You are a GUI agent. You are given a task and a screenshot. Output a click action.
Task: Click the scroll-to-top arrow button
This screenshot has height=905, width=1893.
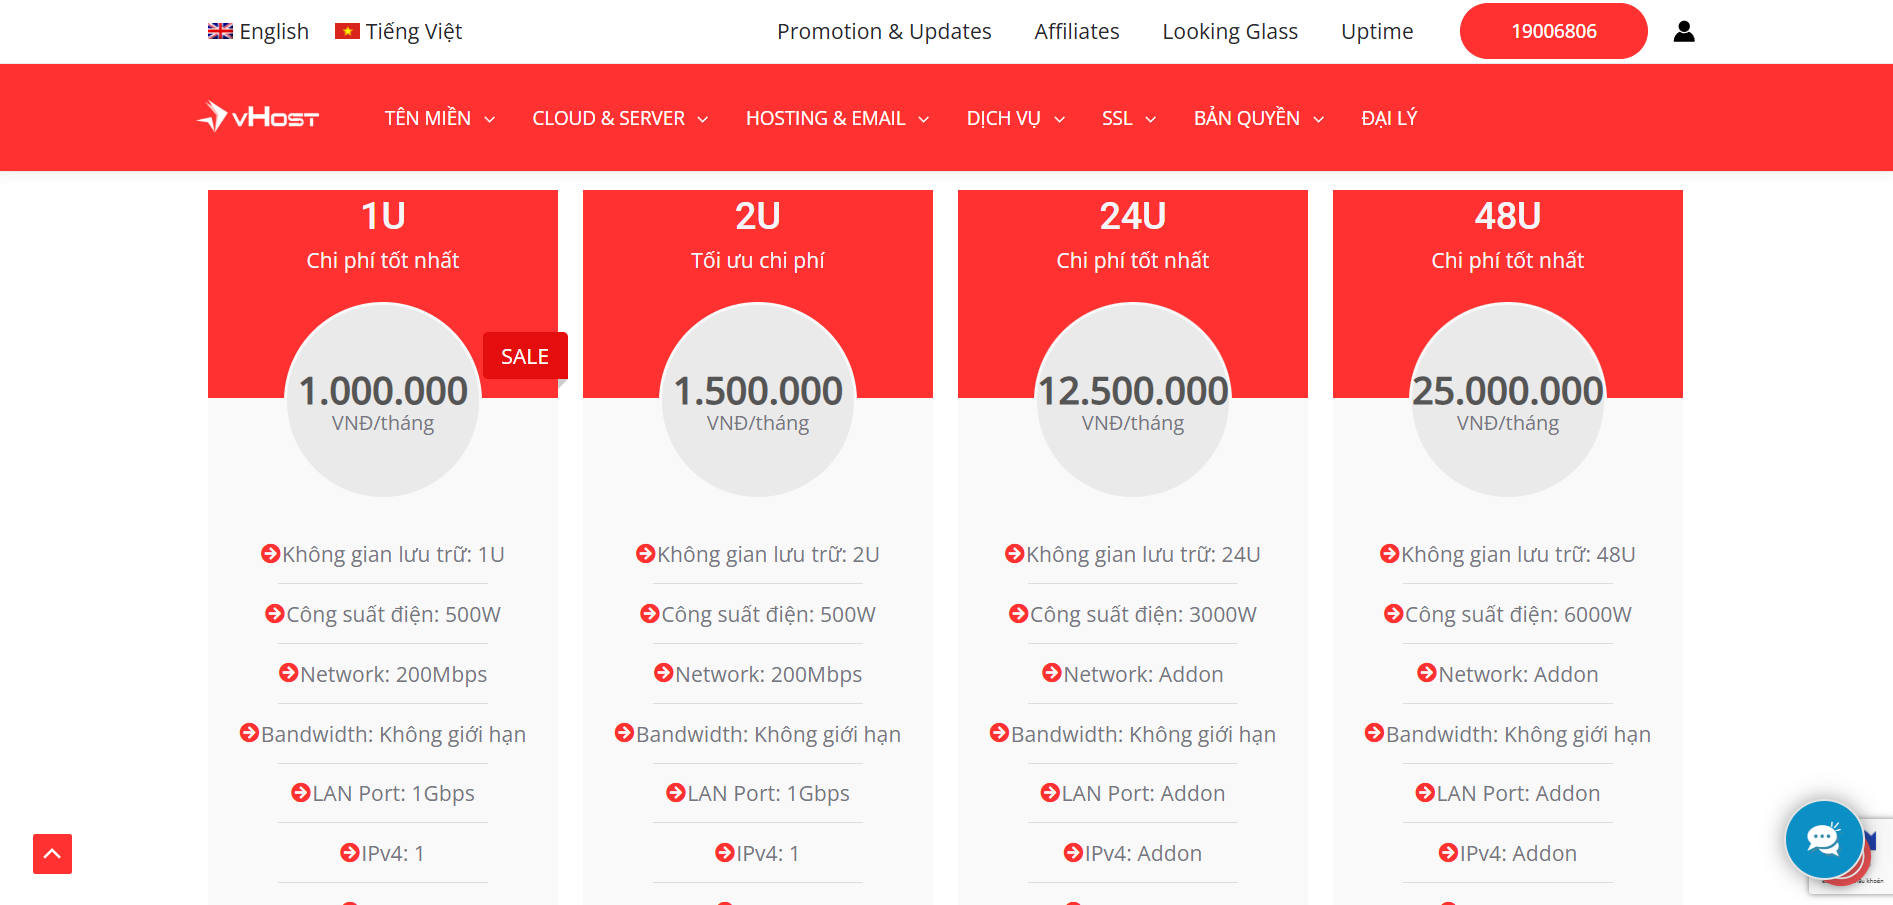52,854
